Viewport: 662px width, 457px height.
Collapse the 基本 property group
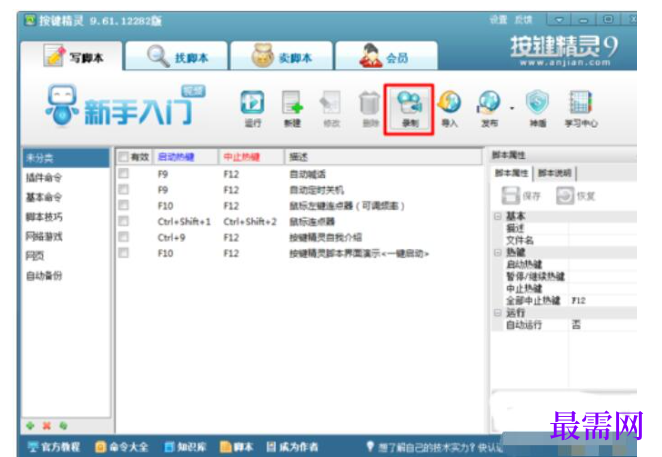(x=498, y=216)
